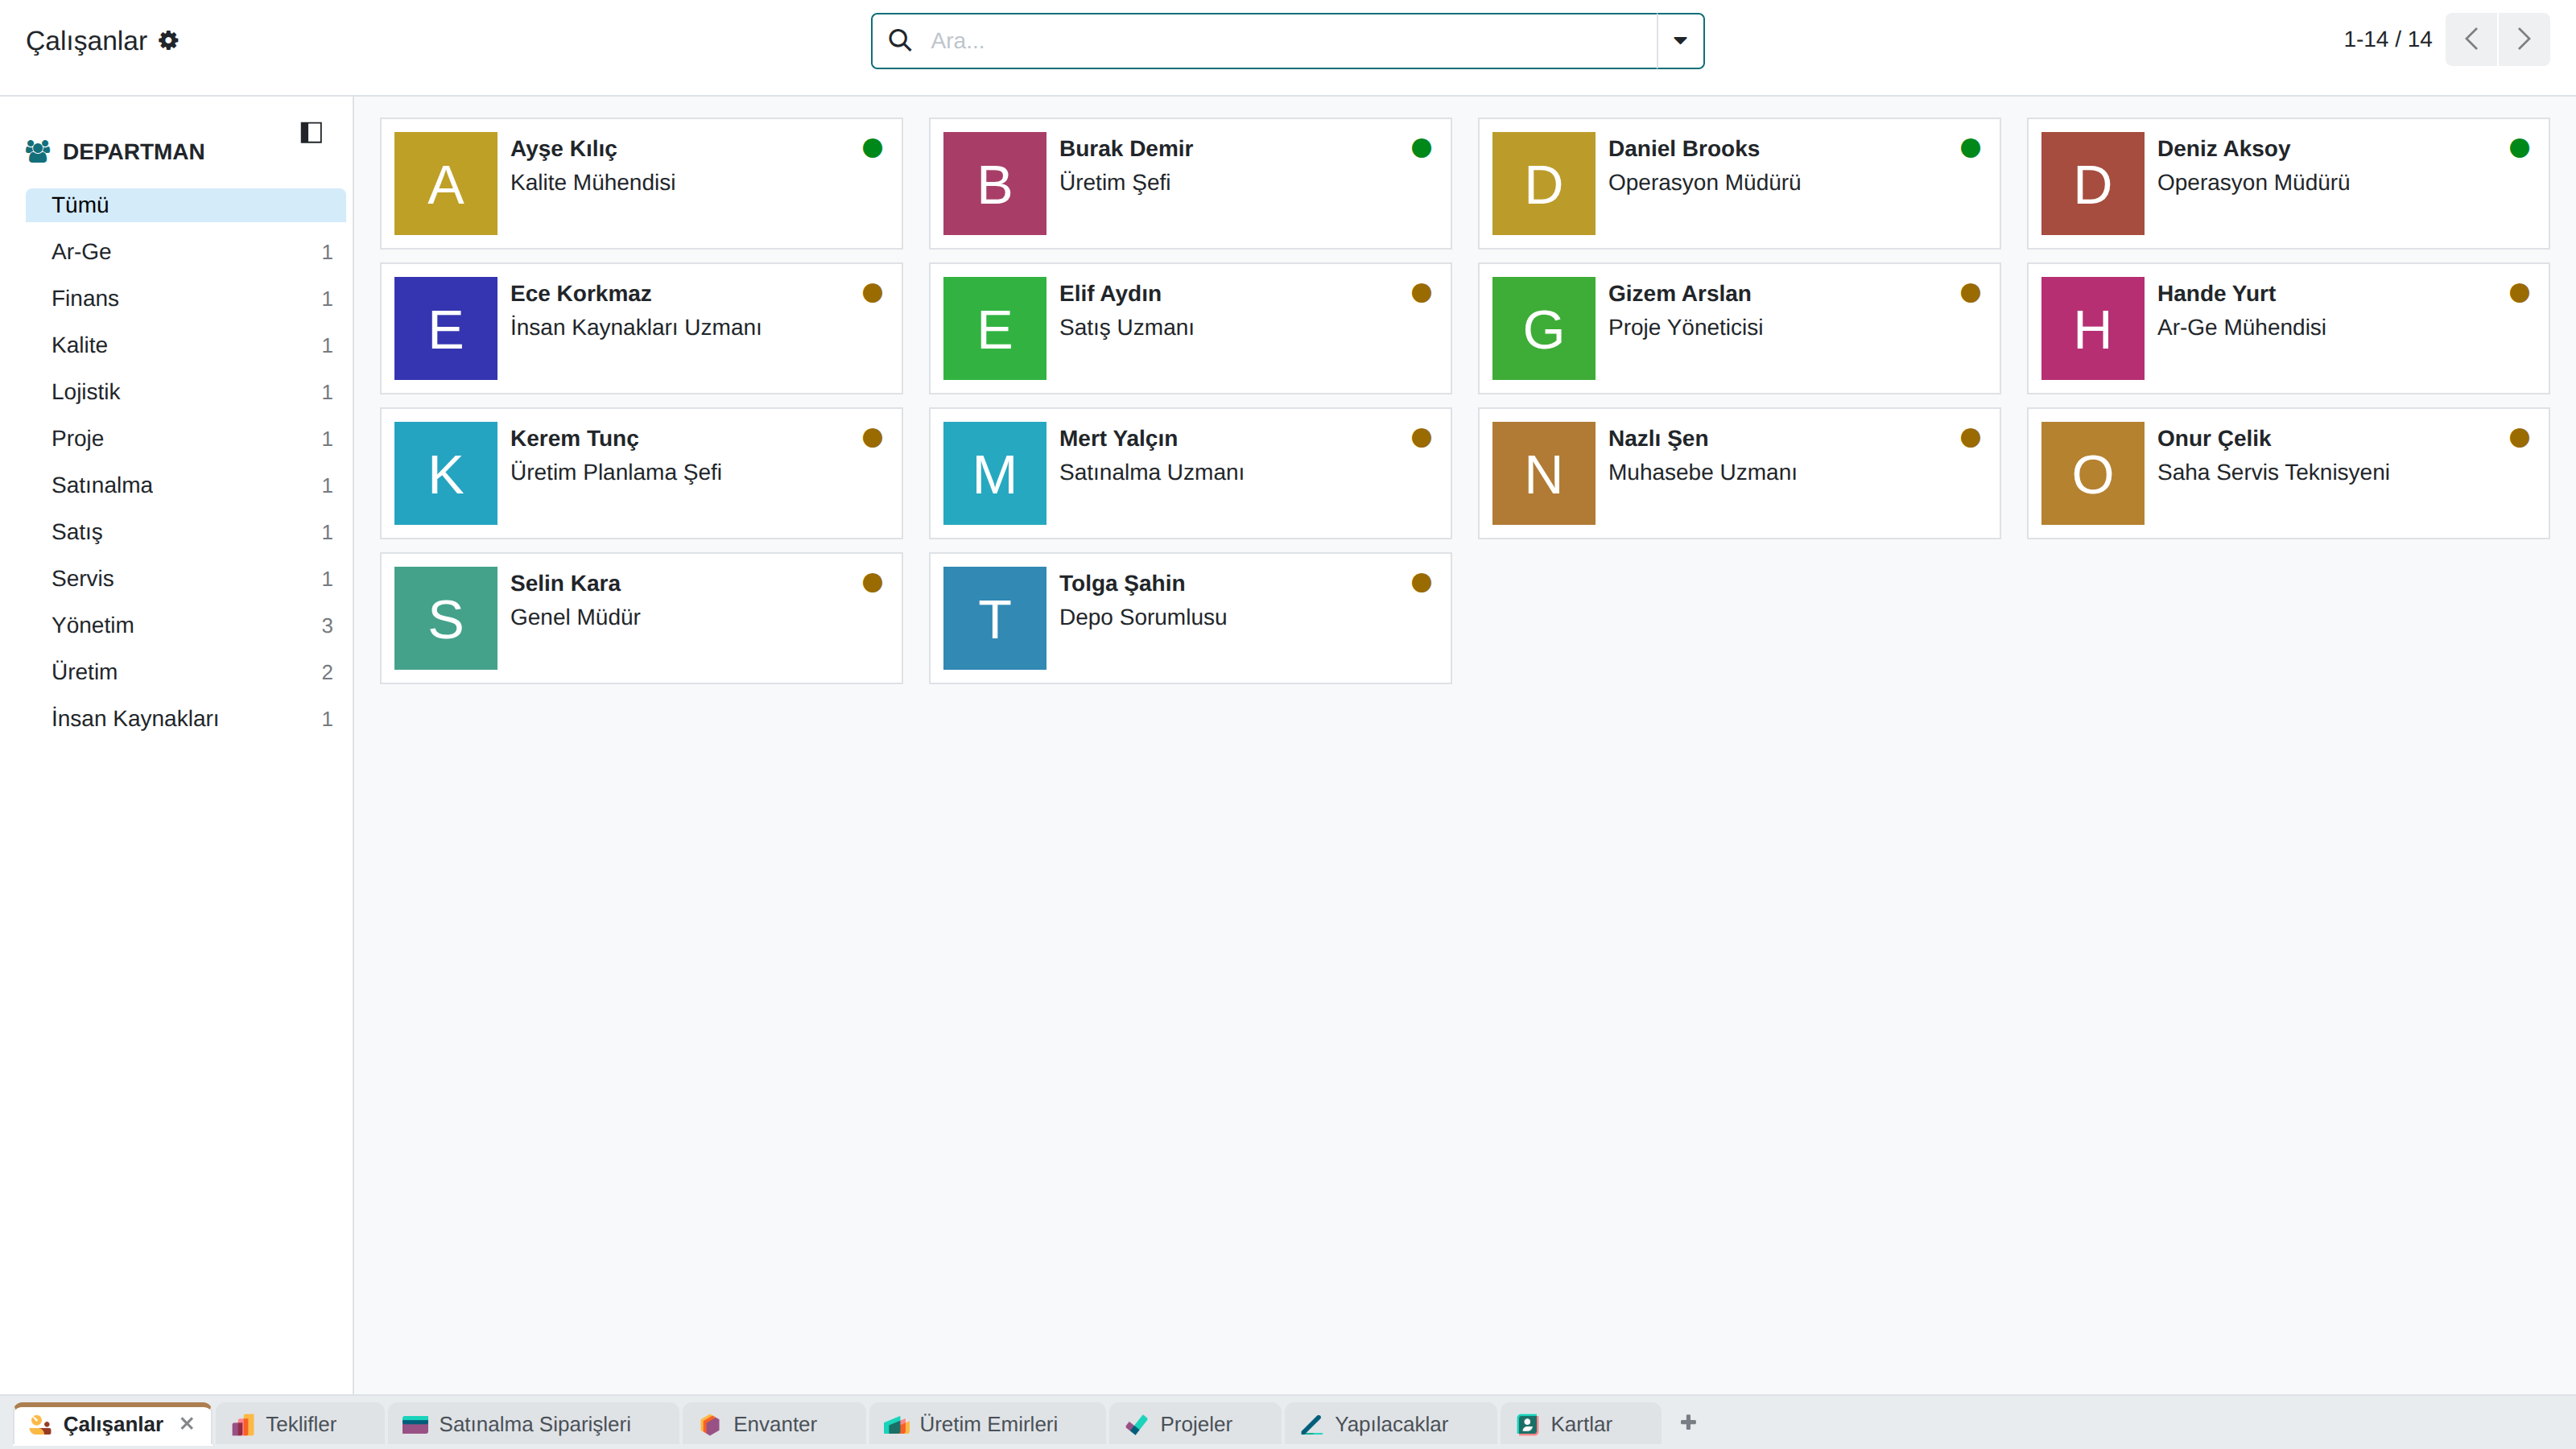The height and width of the screenshot is (1449, 2576).
Task: Open Ayşe Kılıç avatar thumbnail
Action: pos(446,184)
